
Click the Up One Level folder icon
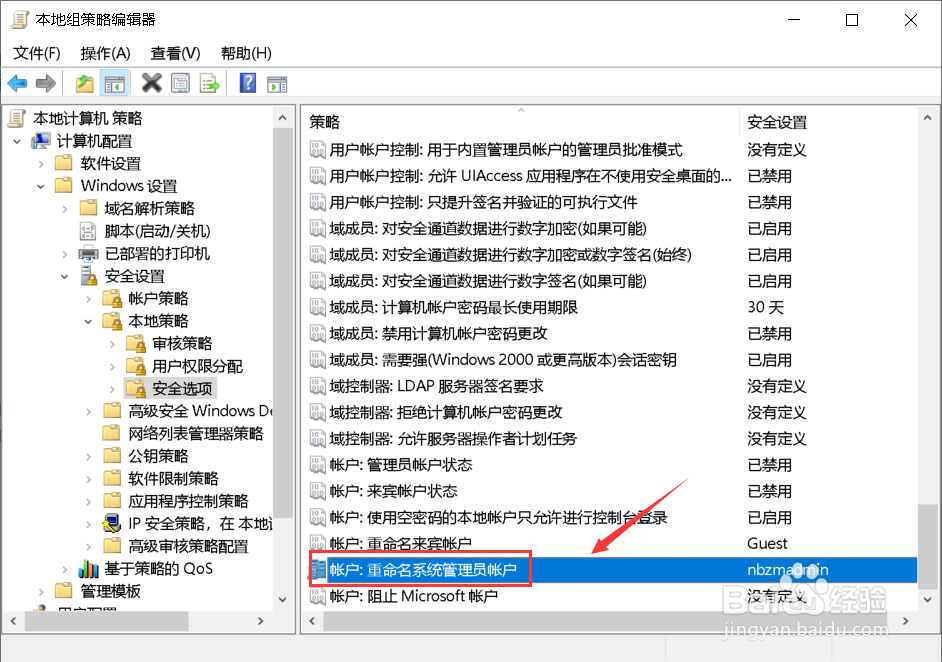point(85,83)
